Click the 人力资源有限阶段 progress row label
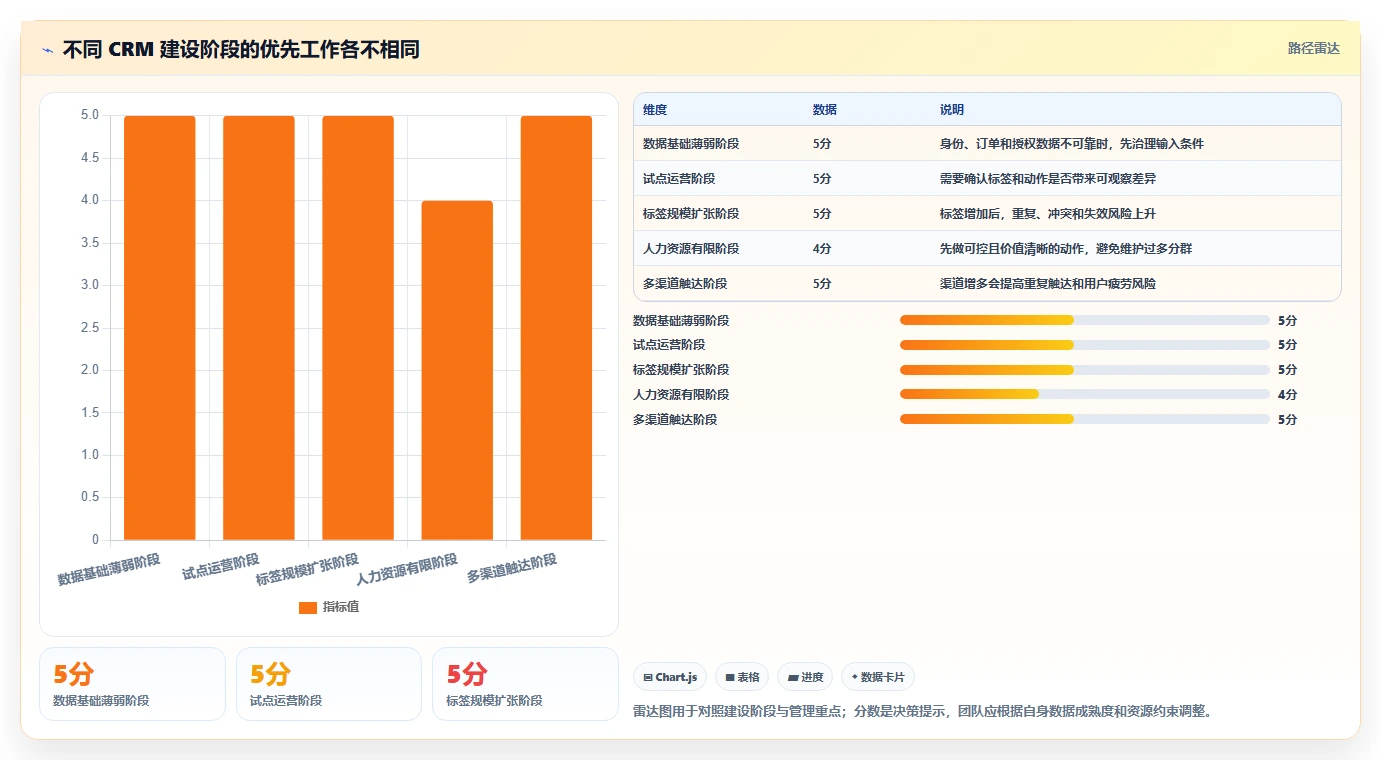The width and height of the screenshot is (1381, 760). pos(681,395)
